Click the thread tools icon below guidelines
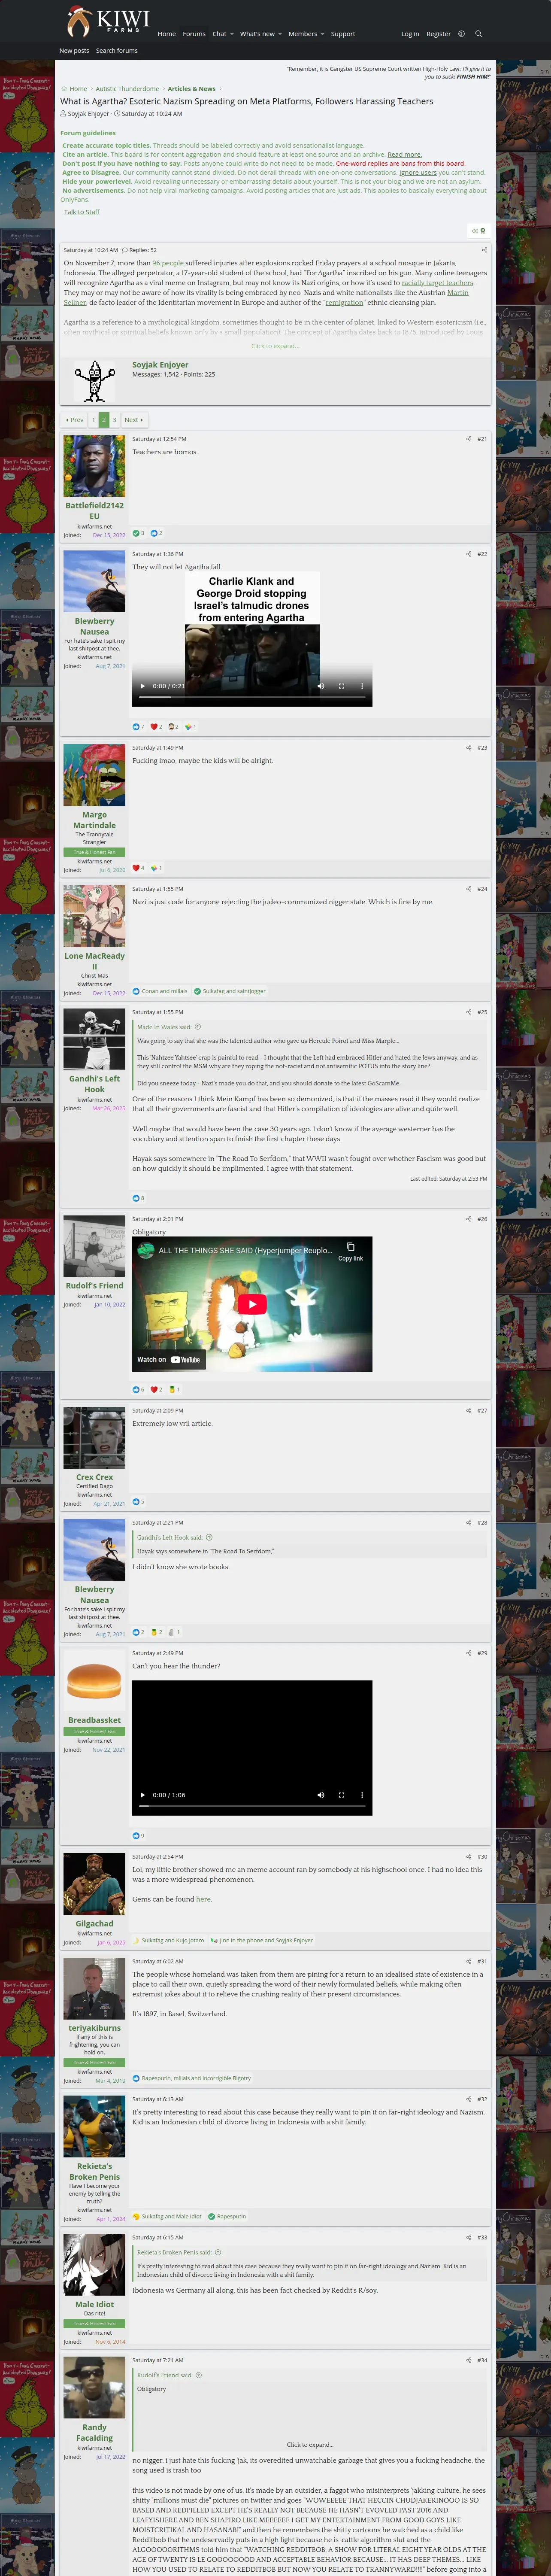 (479, 231)
